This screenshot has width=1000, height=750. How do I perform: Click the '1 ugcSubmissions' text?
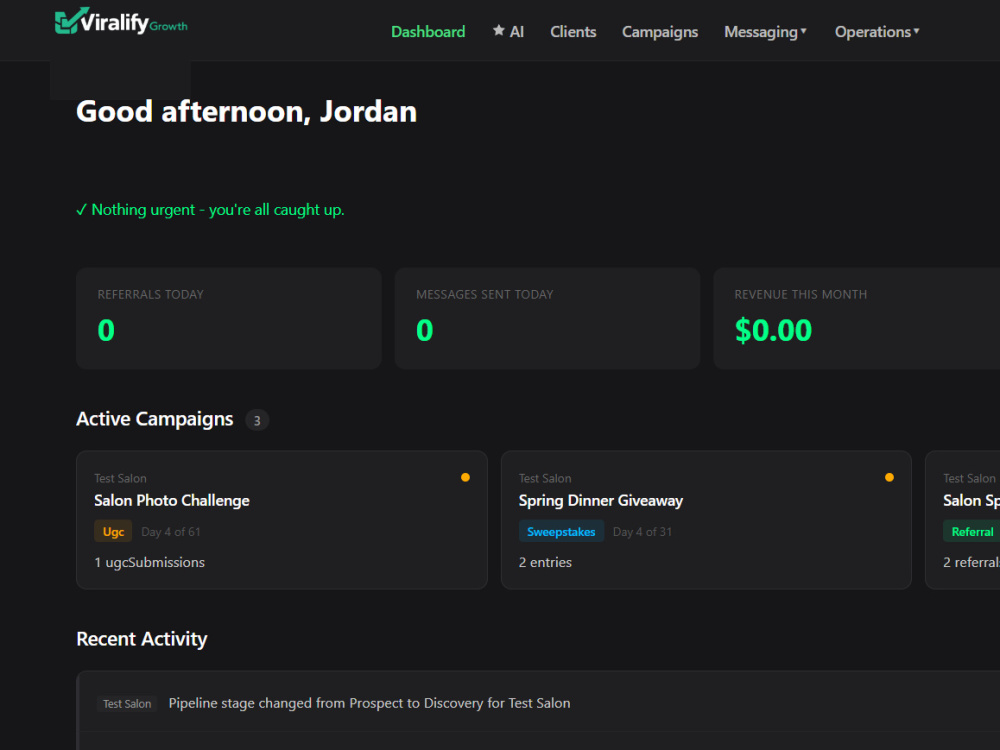pos(149,562)
